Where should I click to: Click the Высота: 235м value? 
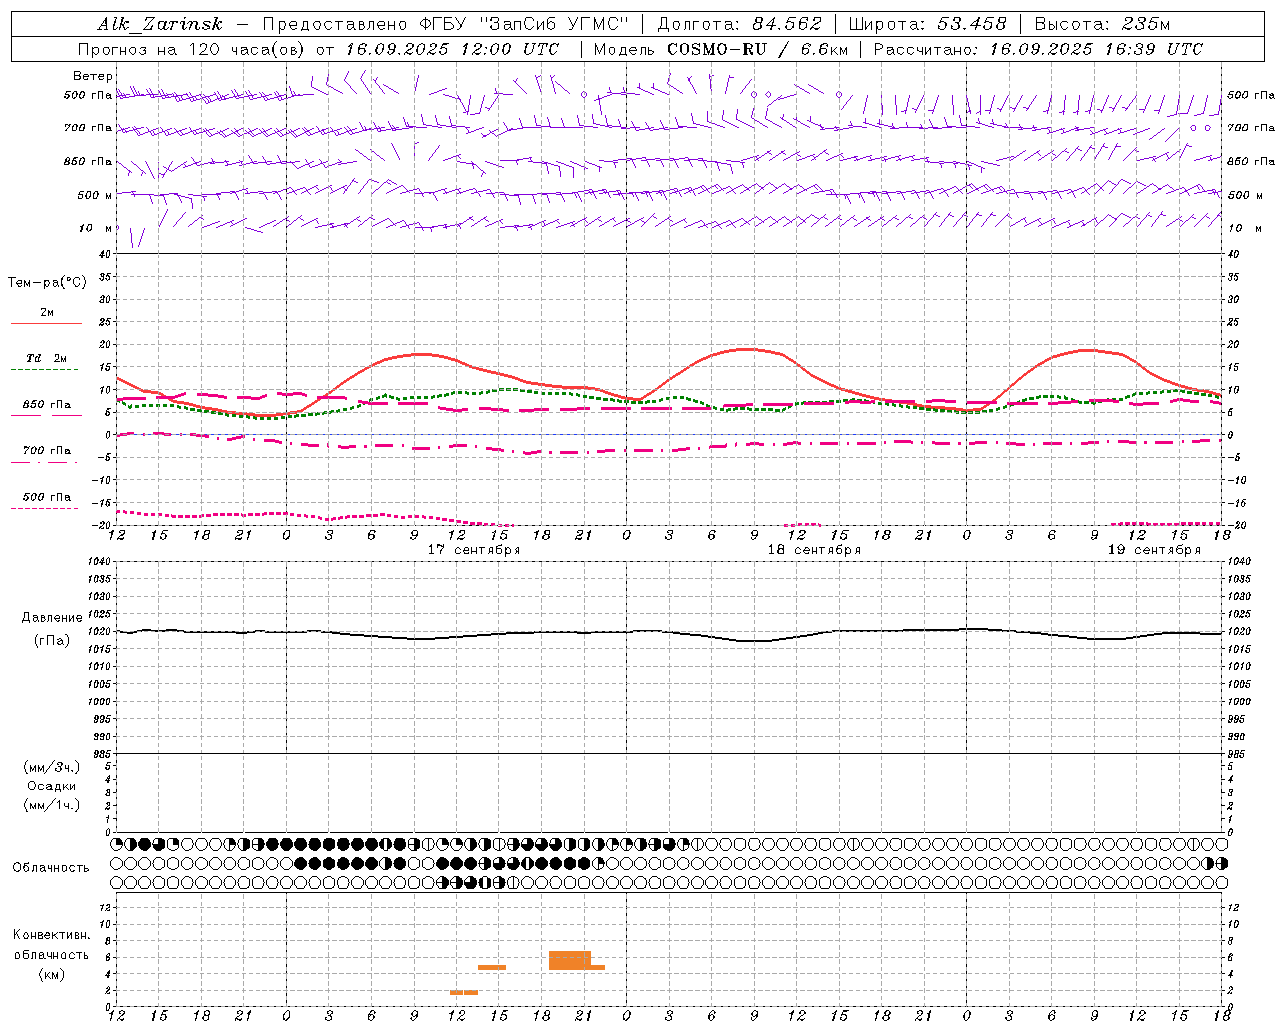(x=1102, y=24)
